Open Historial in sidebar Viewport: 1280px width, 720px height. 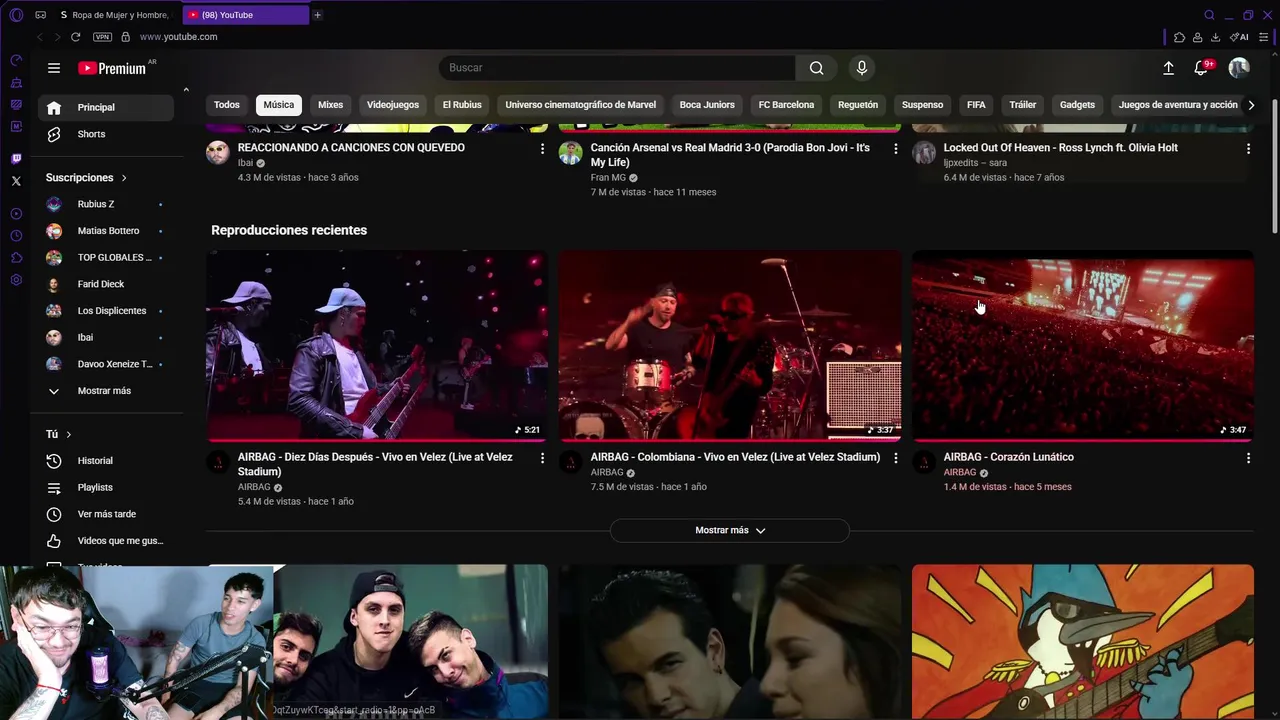pos(104,461)
